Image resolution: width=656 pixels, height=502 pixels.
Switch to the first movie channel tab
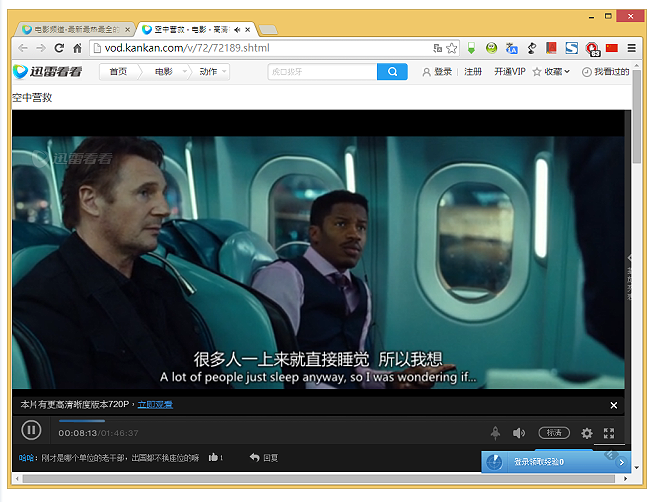[x=73, y=30]
